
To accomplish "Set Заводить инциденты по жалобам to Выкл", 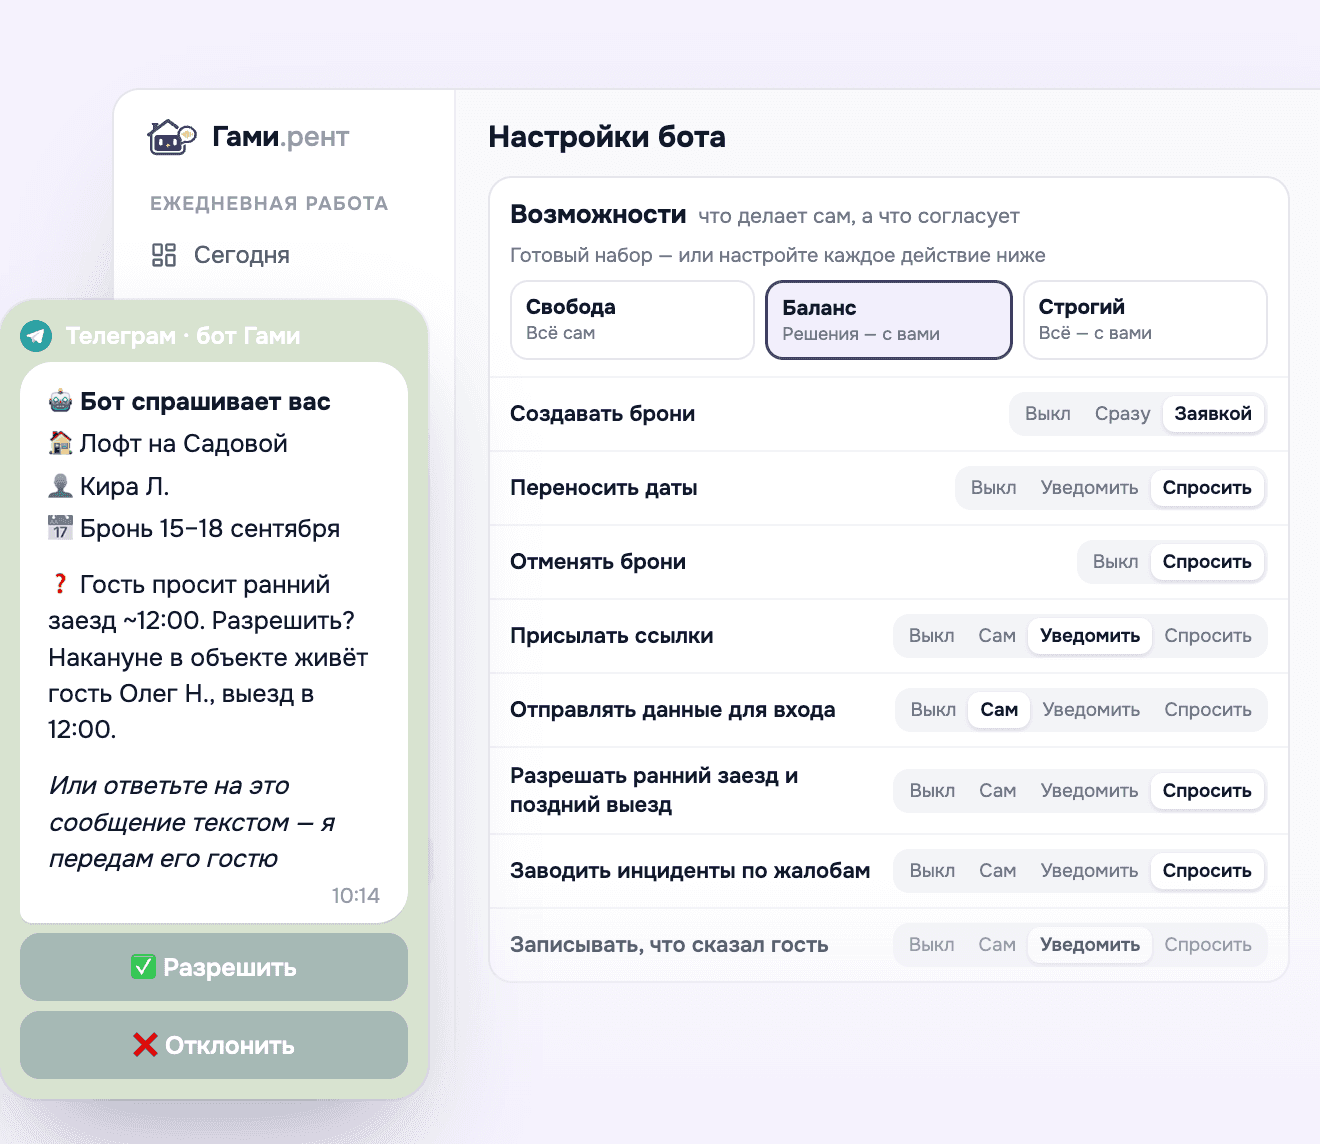I will pyautogui.click(x=932, y=871).
